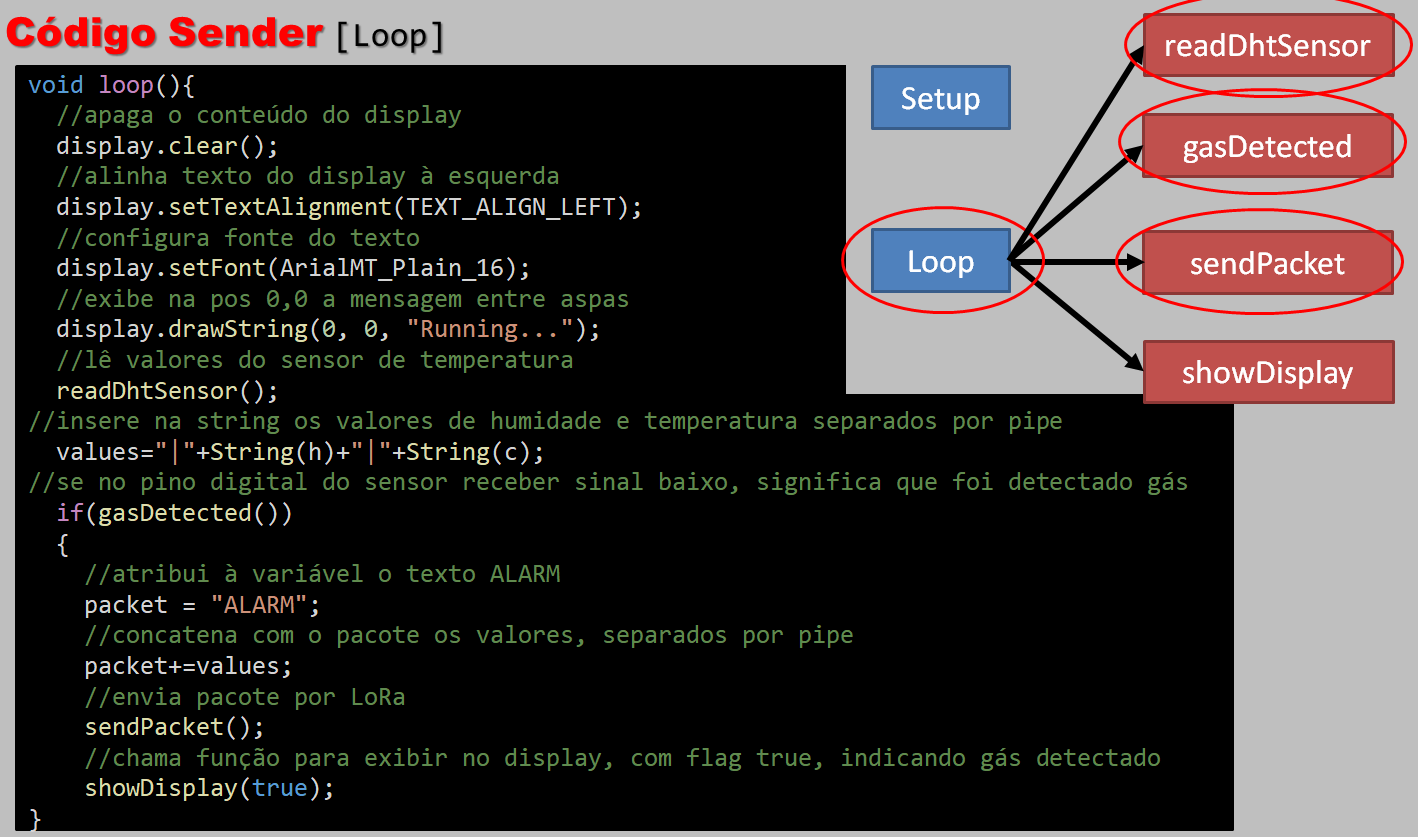This screenshot has width=1418, height=837.
Task: Click comment '//insere na string os valores de humidade'
Action: pos(545,421)
